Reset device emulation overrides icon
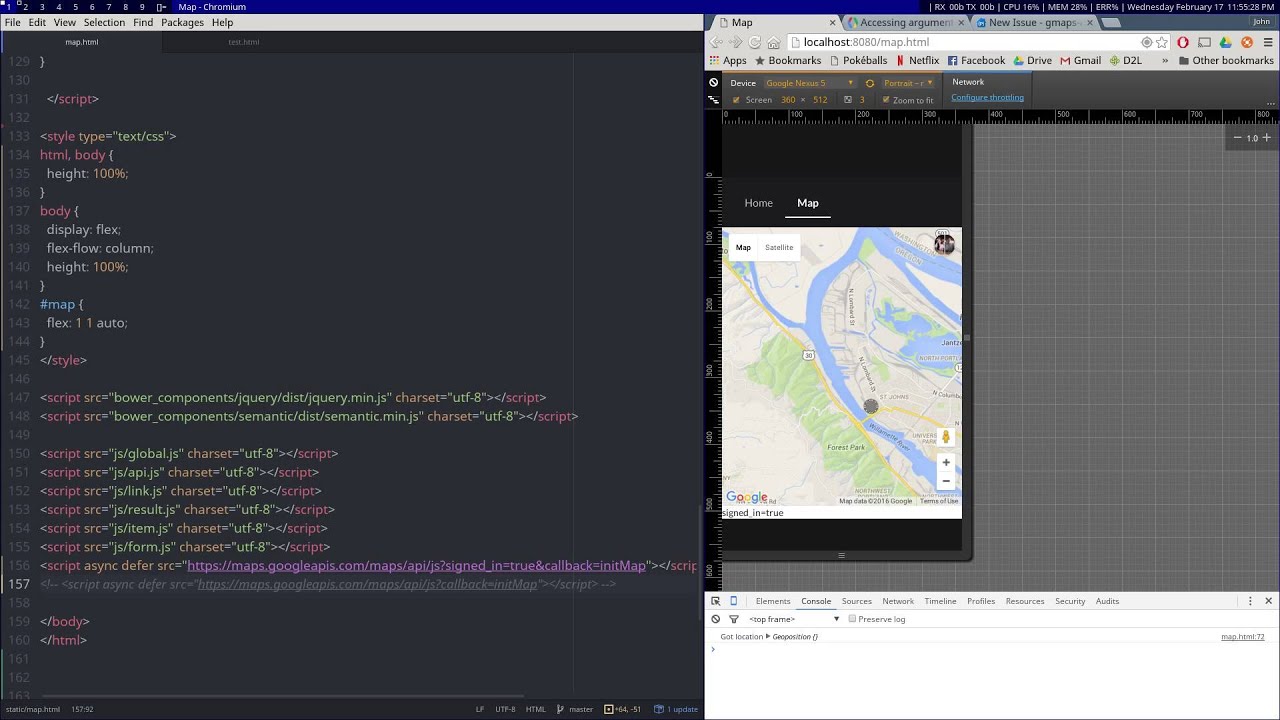The width and height of the screenshot is (1280, 720). [x=713, y=83]
